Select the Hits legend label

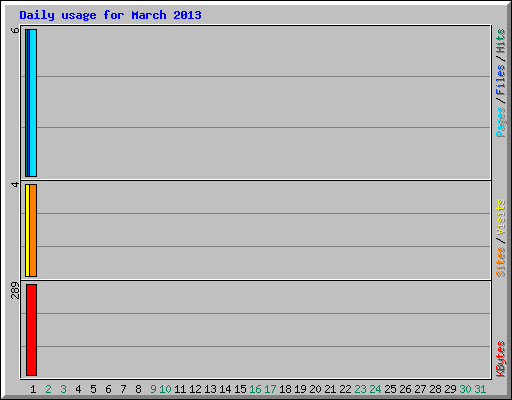(x=500, y=41)
